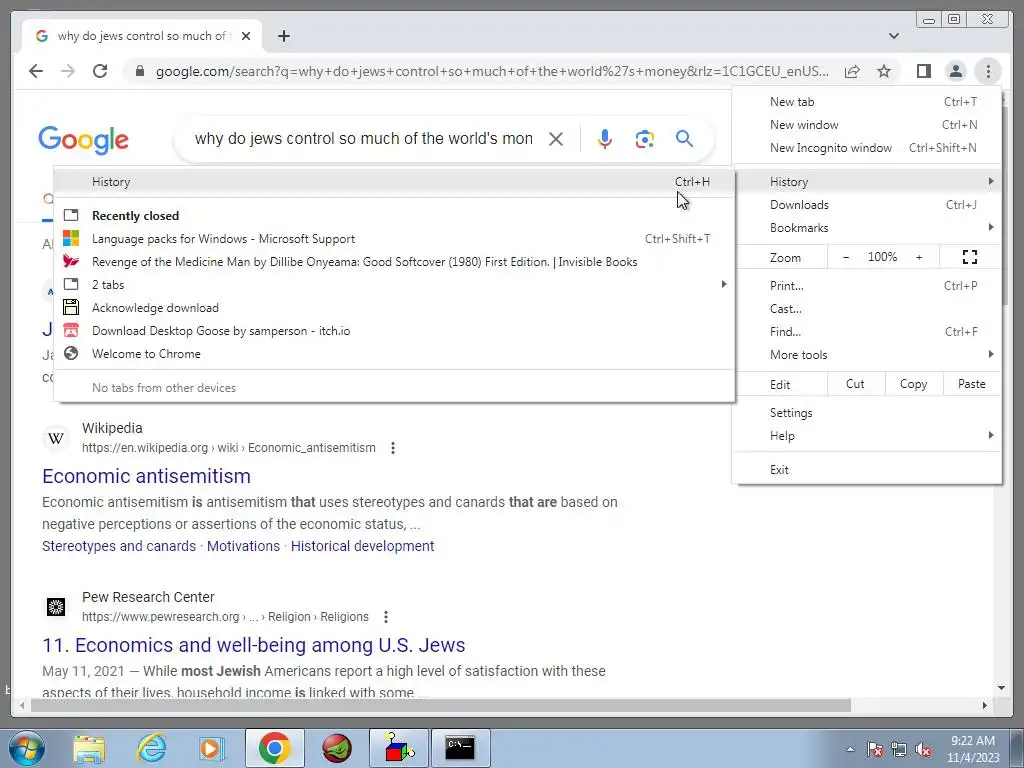Open the side panel icon
Screen dimensions: 1024x768
923,71
